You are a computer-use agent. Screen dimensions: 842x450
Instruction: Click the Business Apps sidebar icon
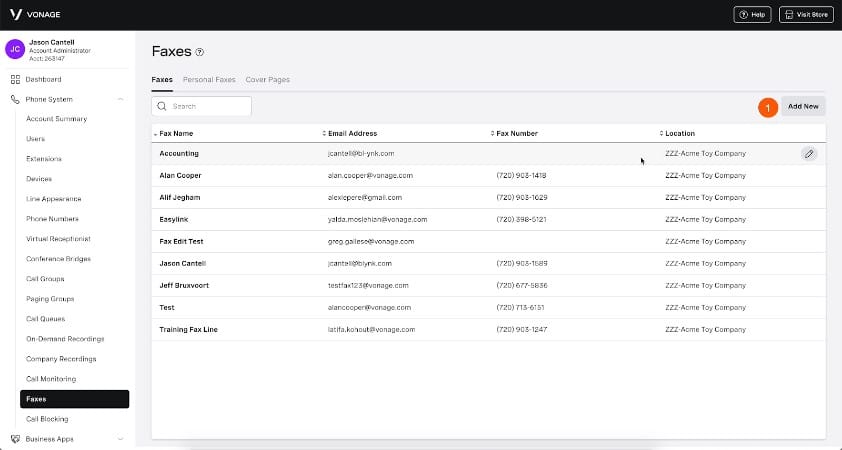point(15,439)
